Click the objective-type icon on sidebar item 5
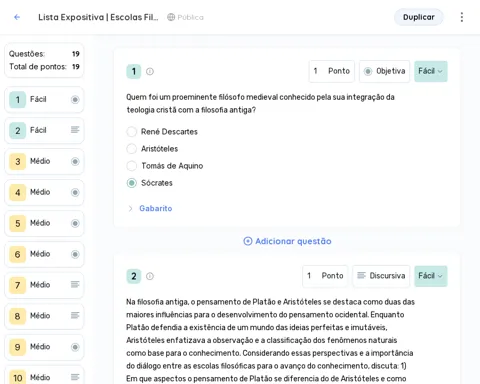Screen dimensions: 480x384 [x=75, y=223]
